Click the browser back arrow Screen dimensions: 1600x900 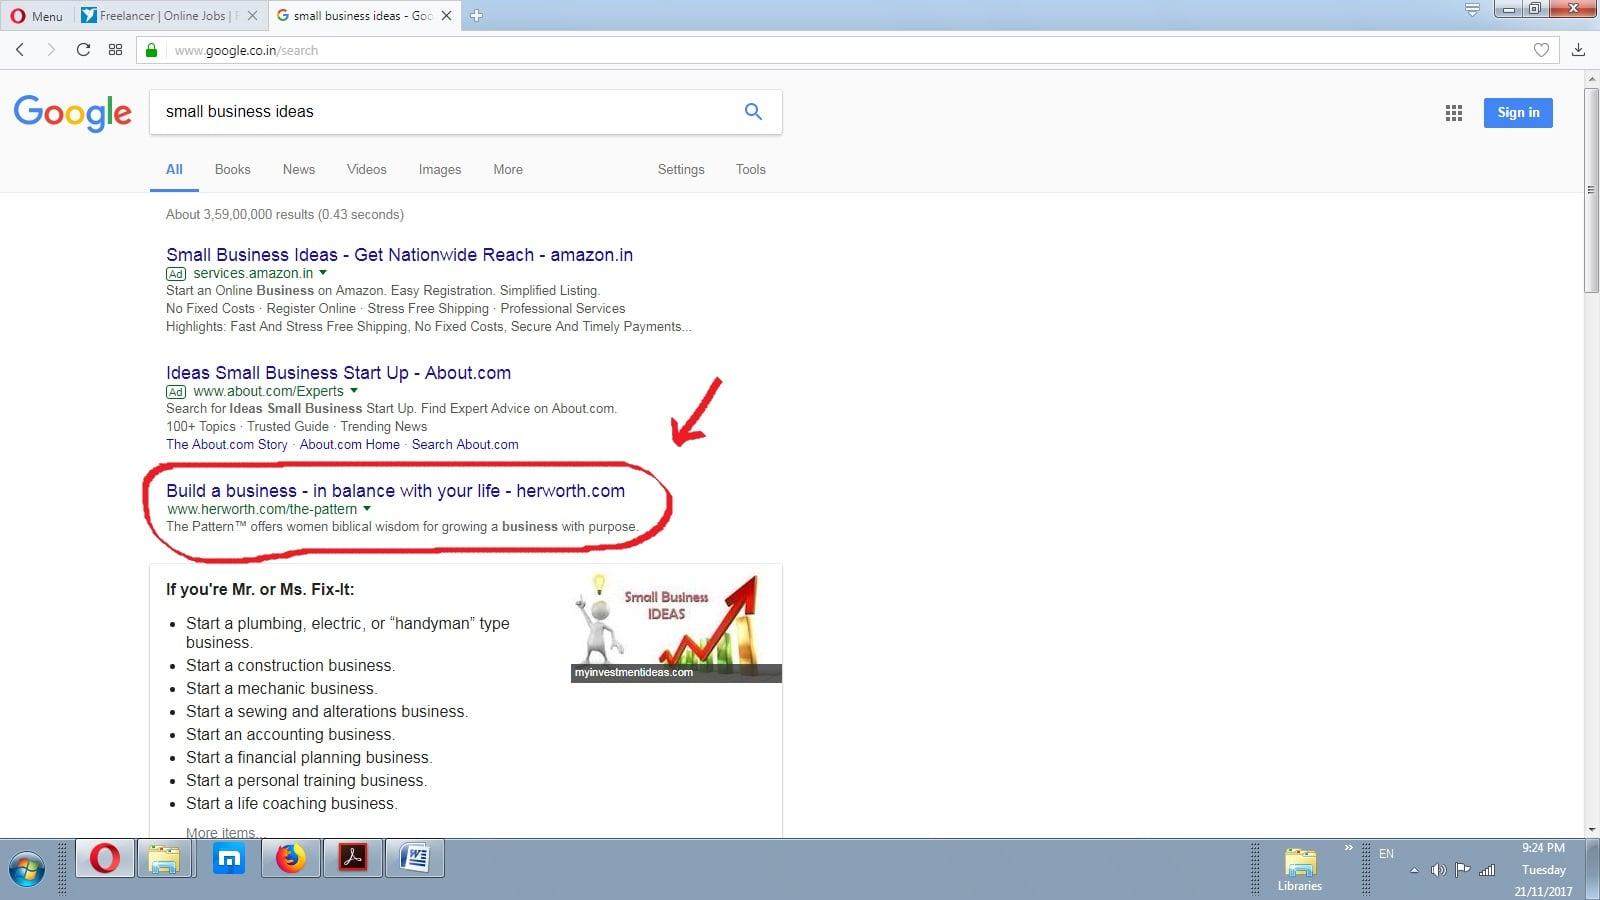tap(20, 50)
